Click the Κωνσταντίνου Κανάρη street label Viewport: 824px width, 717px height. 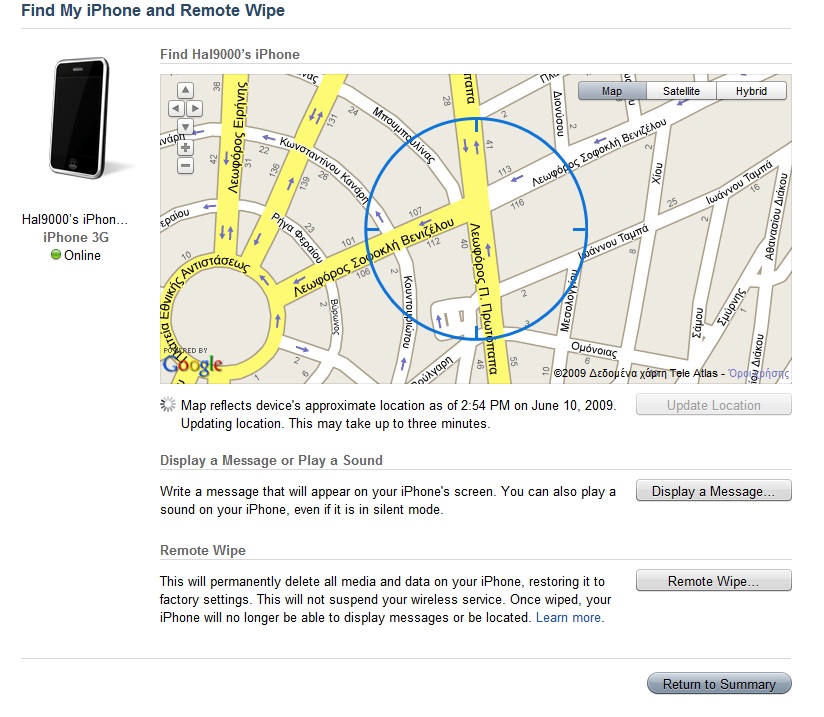[324, 170]
